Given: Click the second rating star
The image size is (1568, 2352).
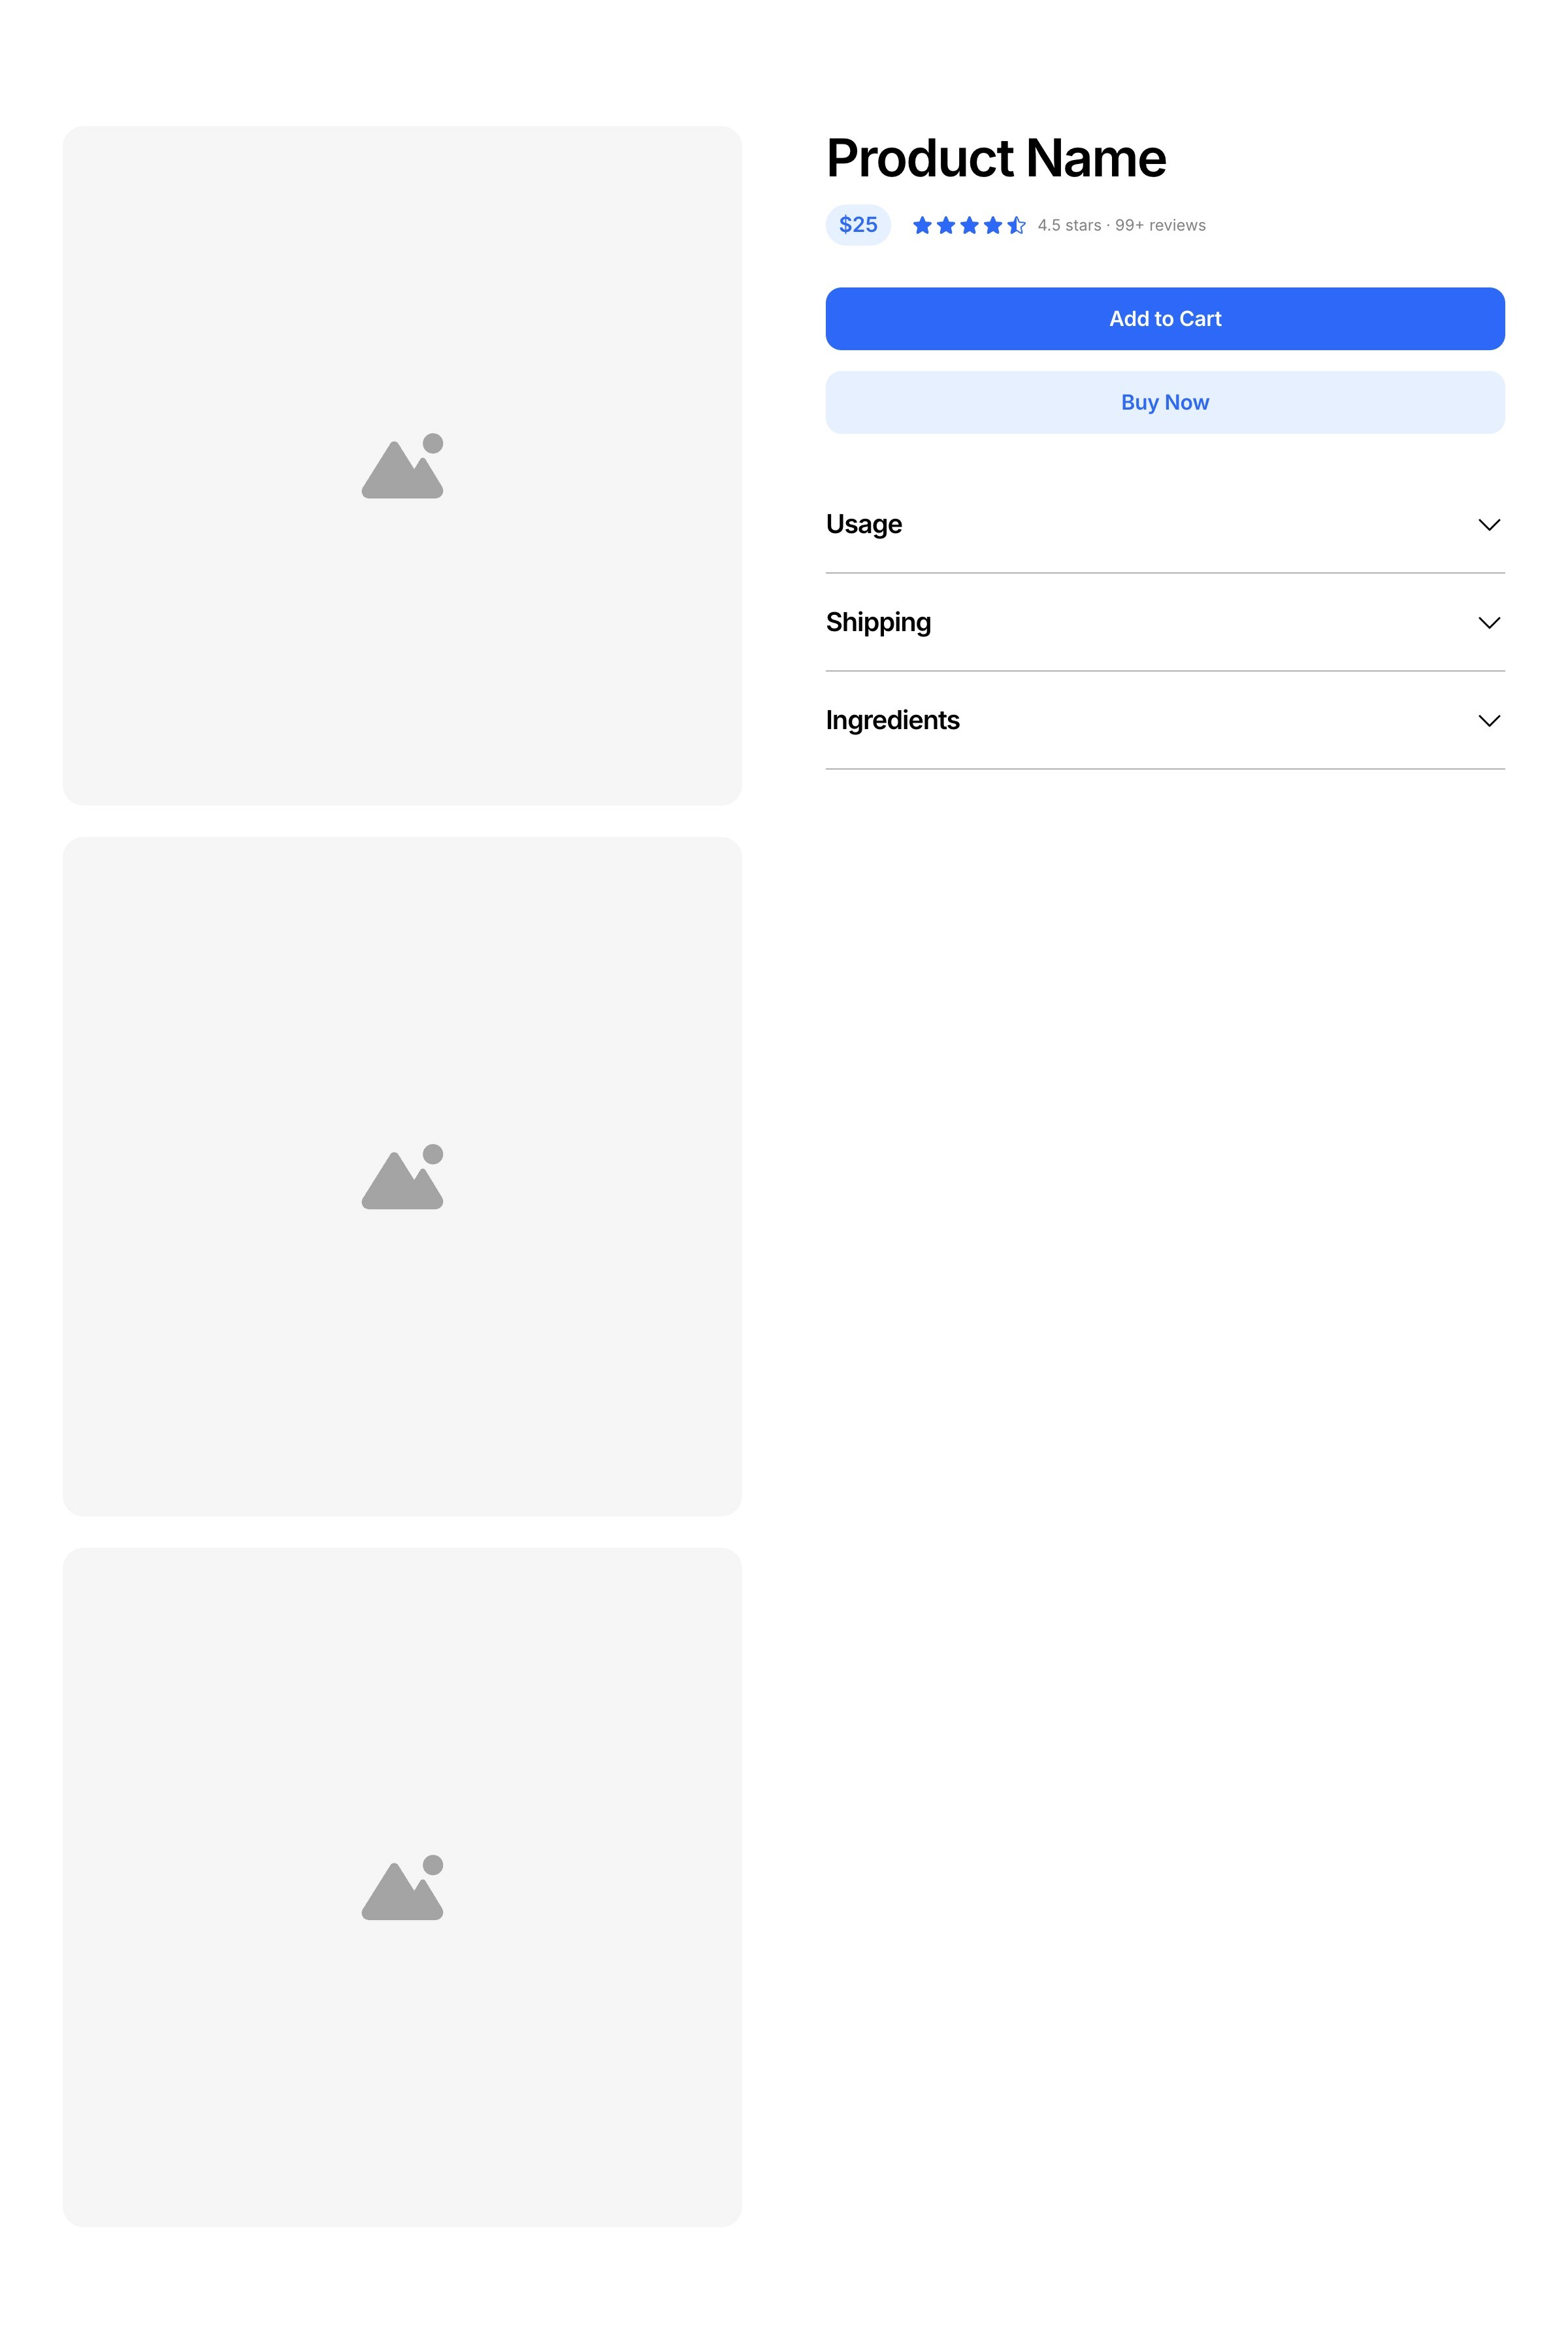Looking at the screenshot, I should coord(946,225).
